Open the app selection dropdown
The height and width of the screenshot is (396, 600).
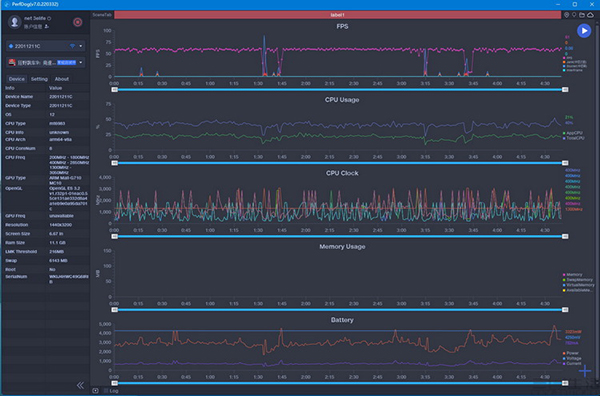point(46,62)
